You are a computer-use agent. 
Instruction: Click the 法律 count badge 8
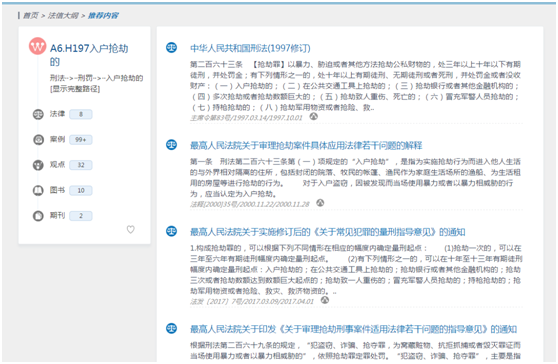(x=81, y=114)
